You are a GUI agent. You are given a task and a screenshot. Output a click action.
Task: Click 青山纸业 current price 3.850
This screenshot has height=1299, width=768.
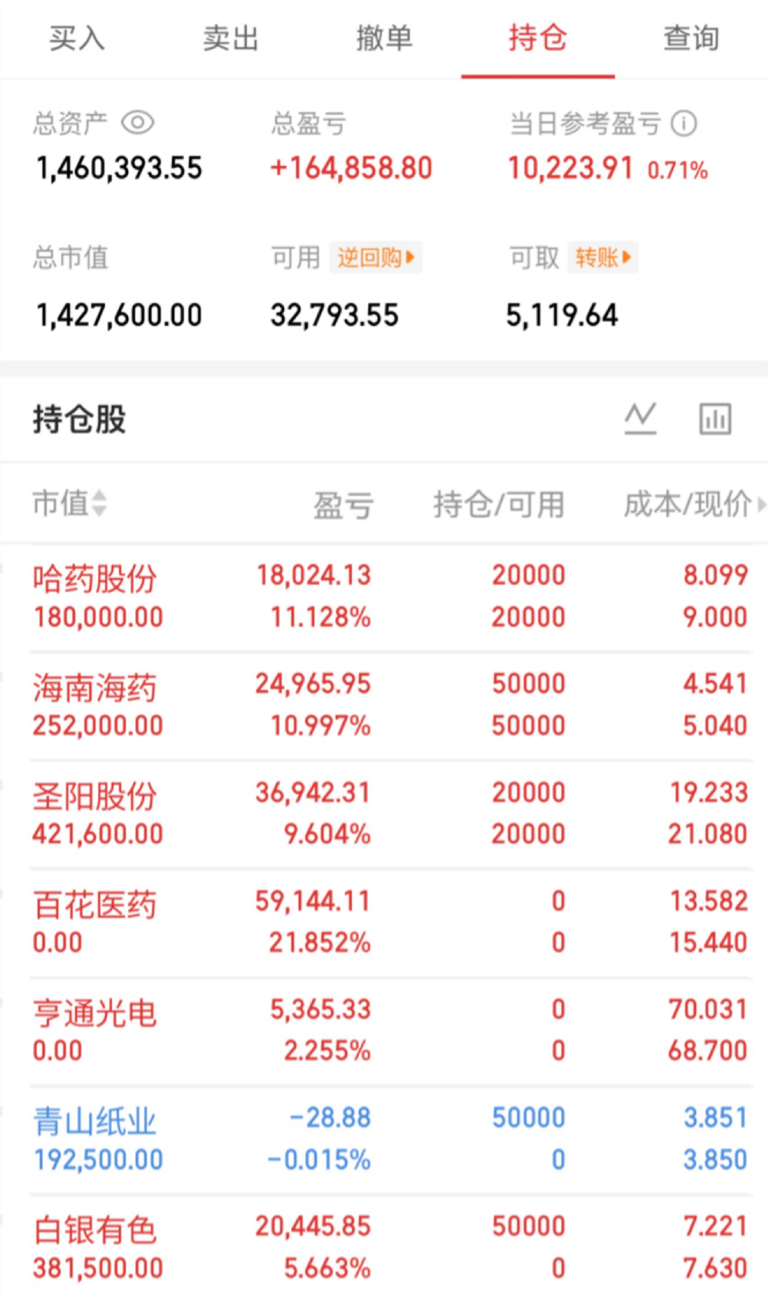point(715,1160)
